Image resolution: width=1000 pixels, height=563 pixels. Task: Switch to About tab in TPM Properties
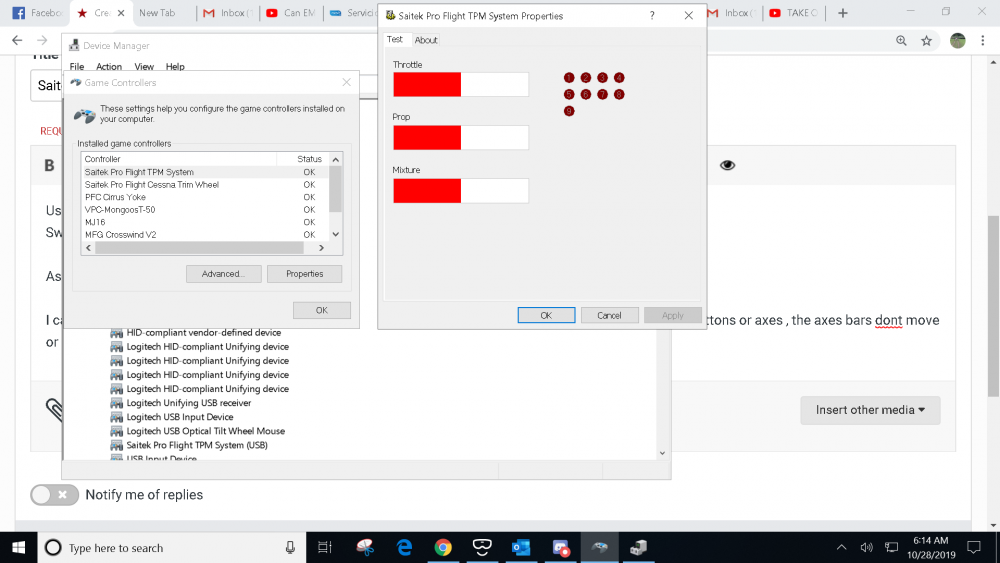(426, 40)
